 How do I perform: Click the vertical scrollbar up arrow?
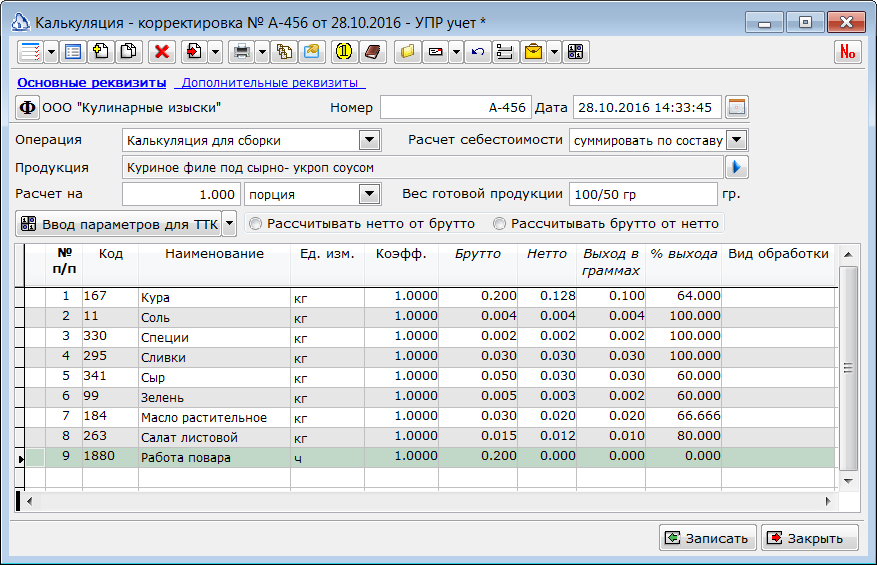(848, 255)
